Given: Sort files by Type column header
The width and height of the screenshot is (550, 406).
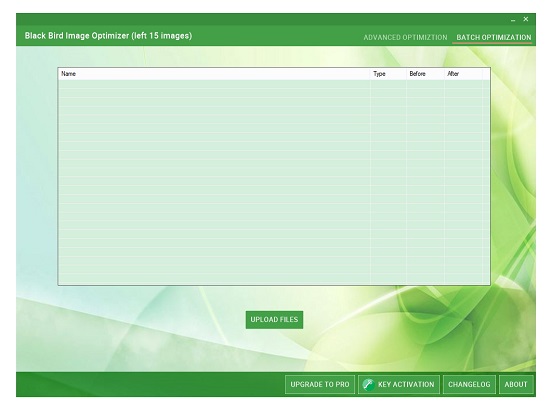Looking at the screenshot, I should coord(389,74).
